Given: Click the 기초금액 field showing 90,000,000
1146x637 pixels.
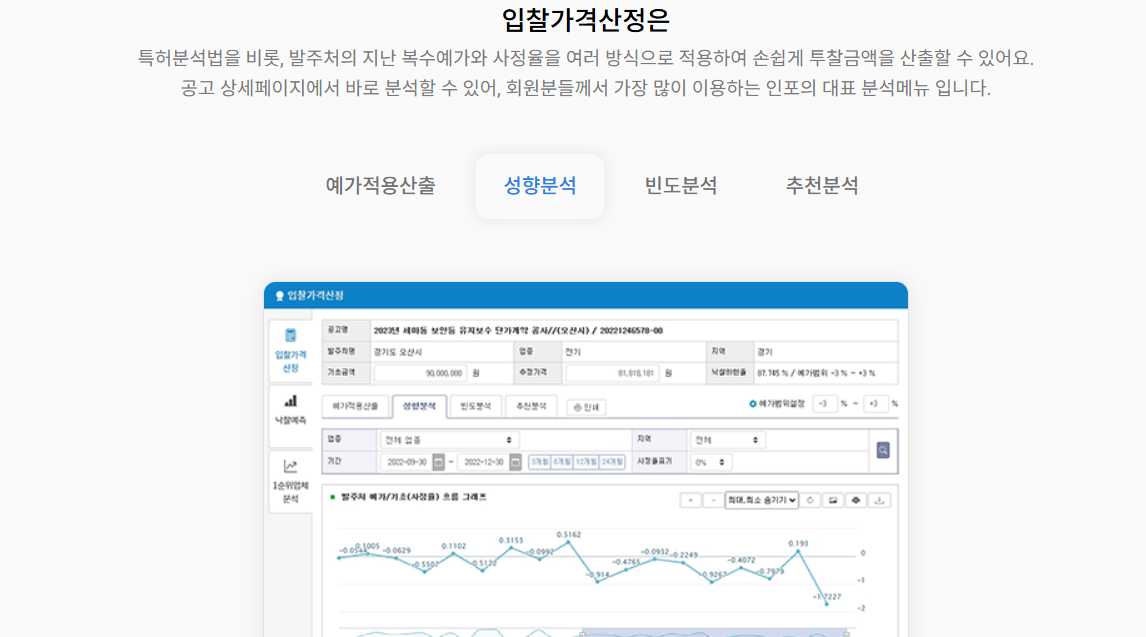Looking at the screenshot, I should tap(420, 373).
